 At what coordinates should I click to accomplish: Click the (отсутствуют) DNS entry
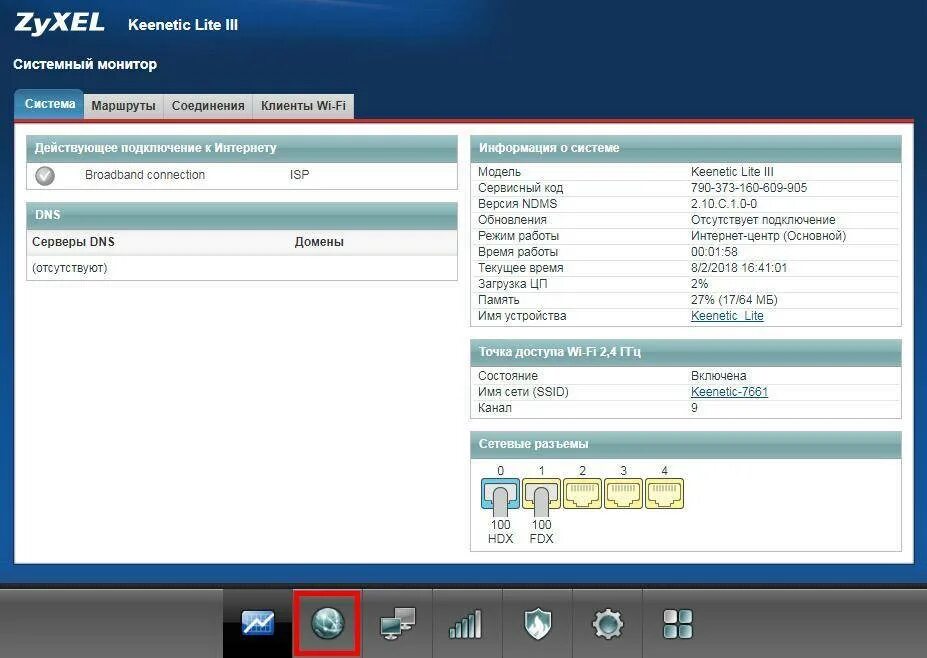pyautogui.click(x=70, y=268)
